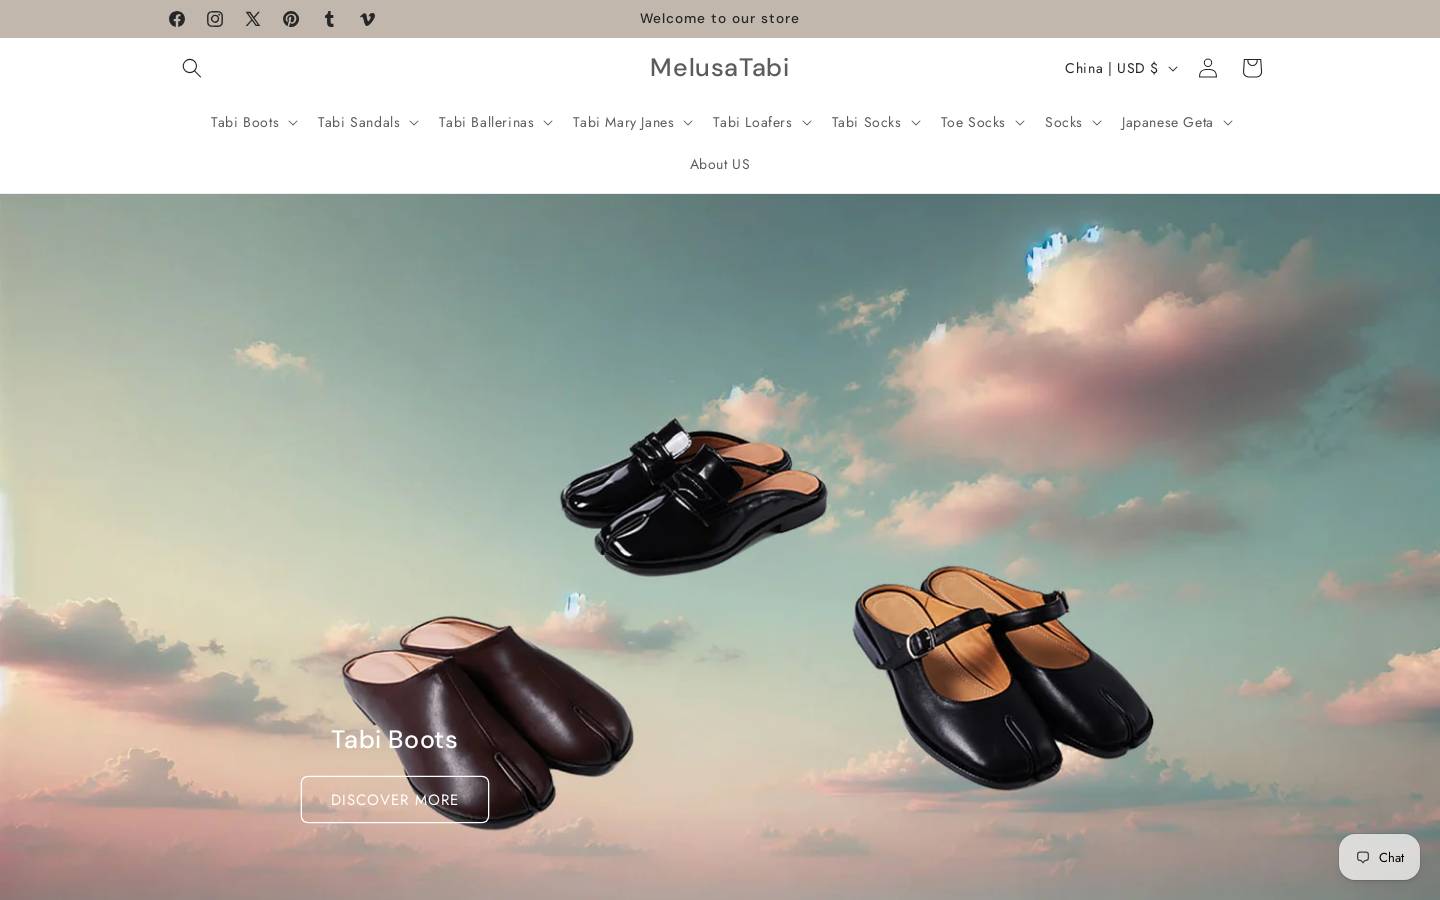Open the China | USD $ country selector

click(1120, 68)
